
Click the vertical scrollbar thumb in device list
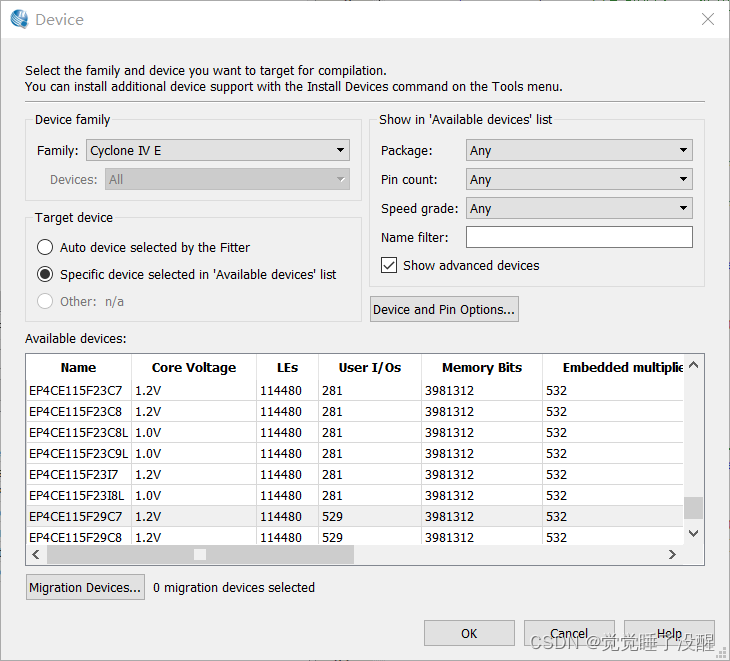(x=693, y=508)
